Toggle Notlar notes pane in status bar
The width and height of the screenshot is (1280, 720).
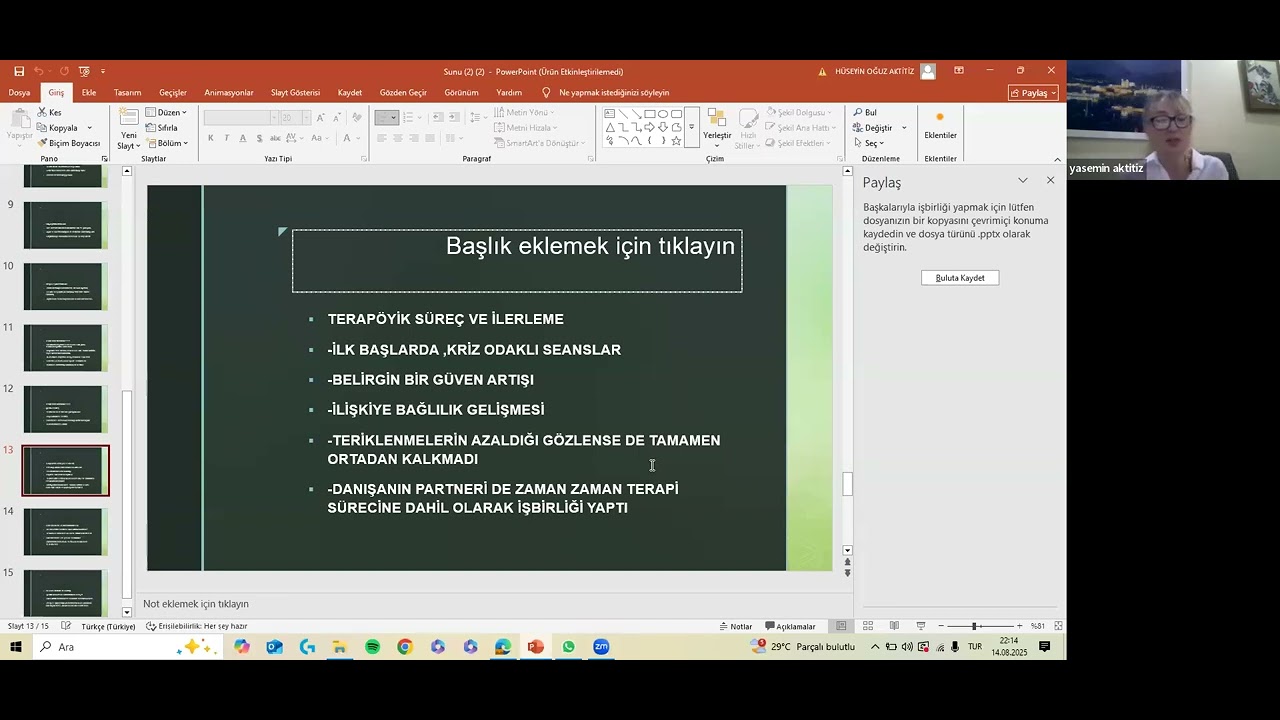pos(735,626)
